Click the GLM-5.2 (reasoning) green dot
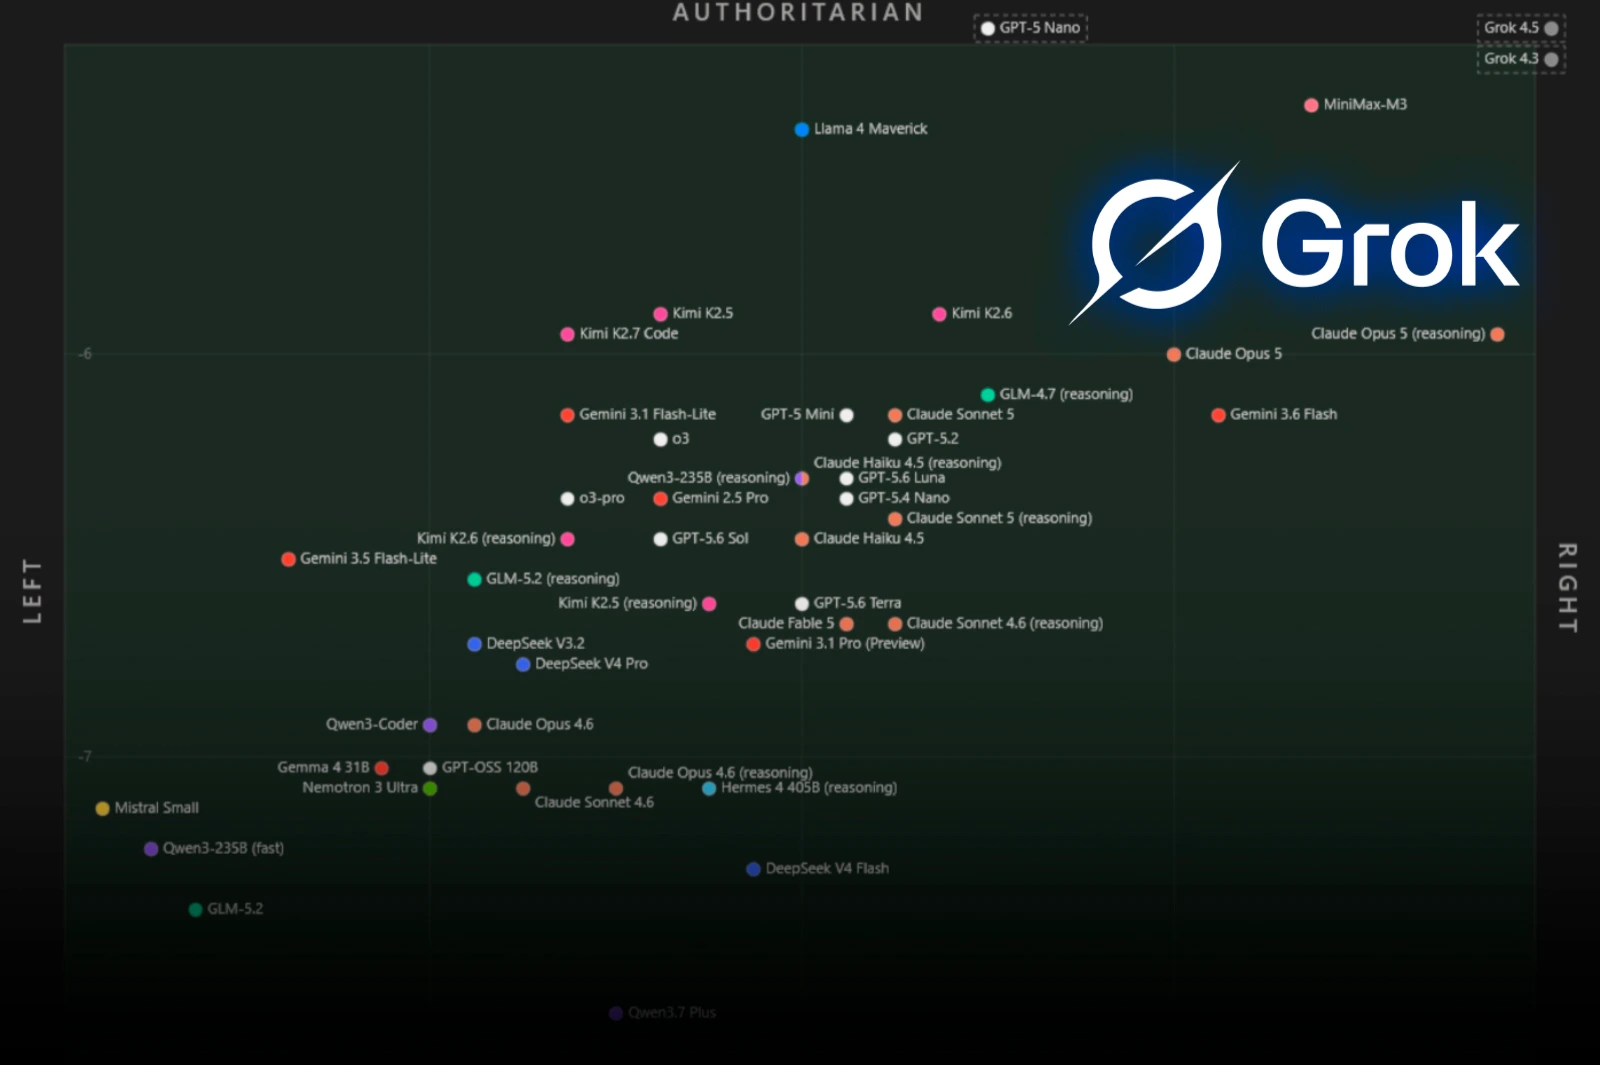 474,579
